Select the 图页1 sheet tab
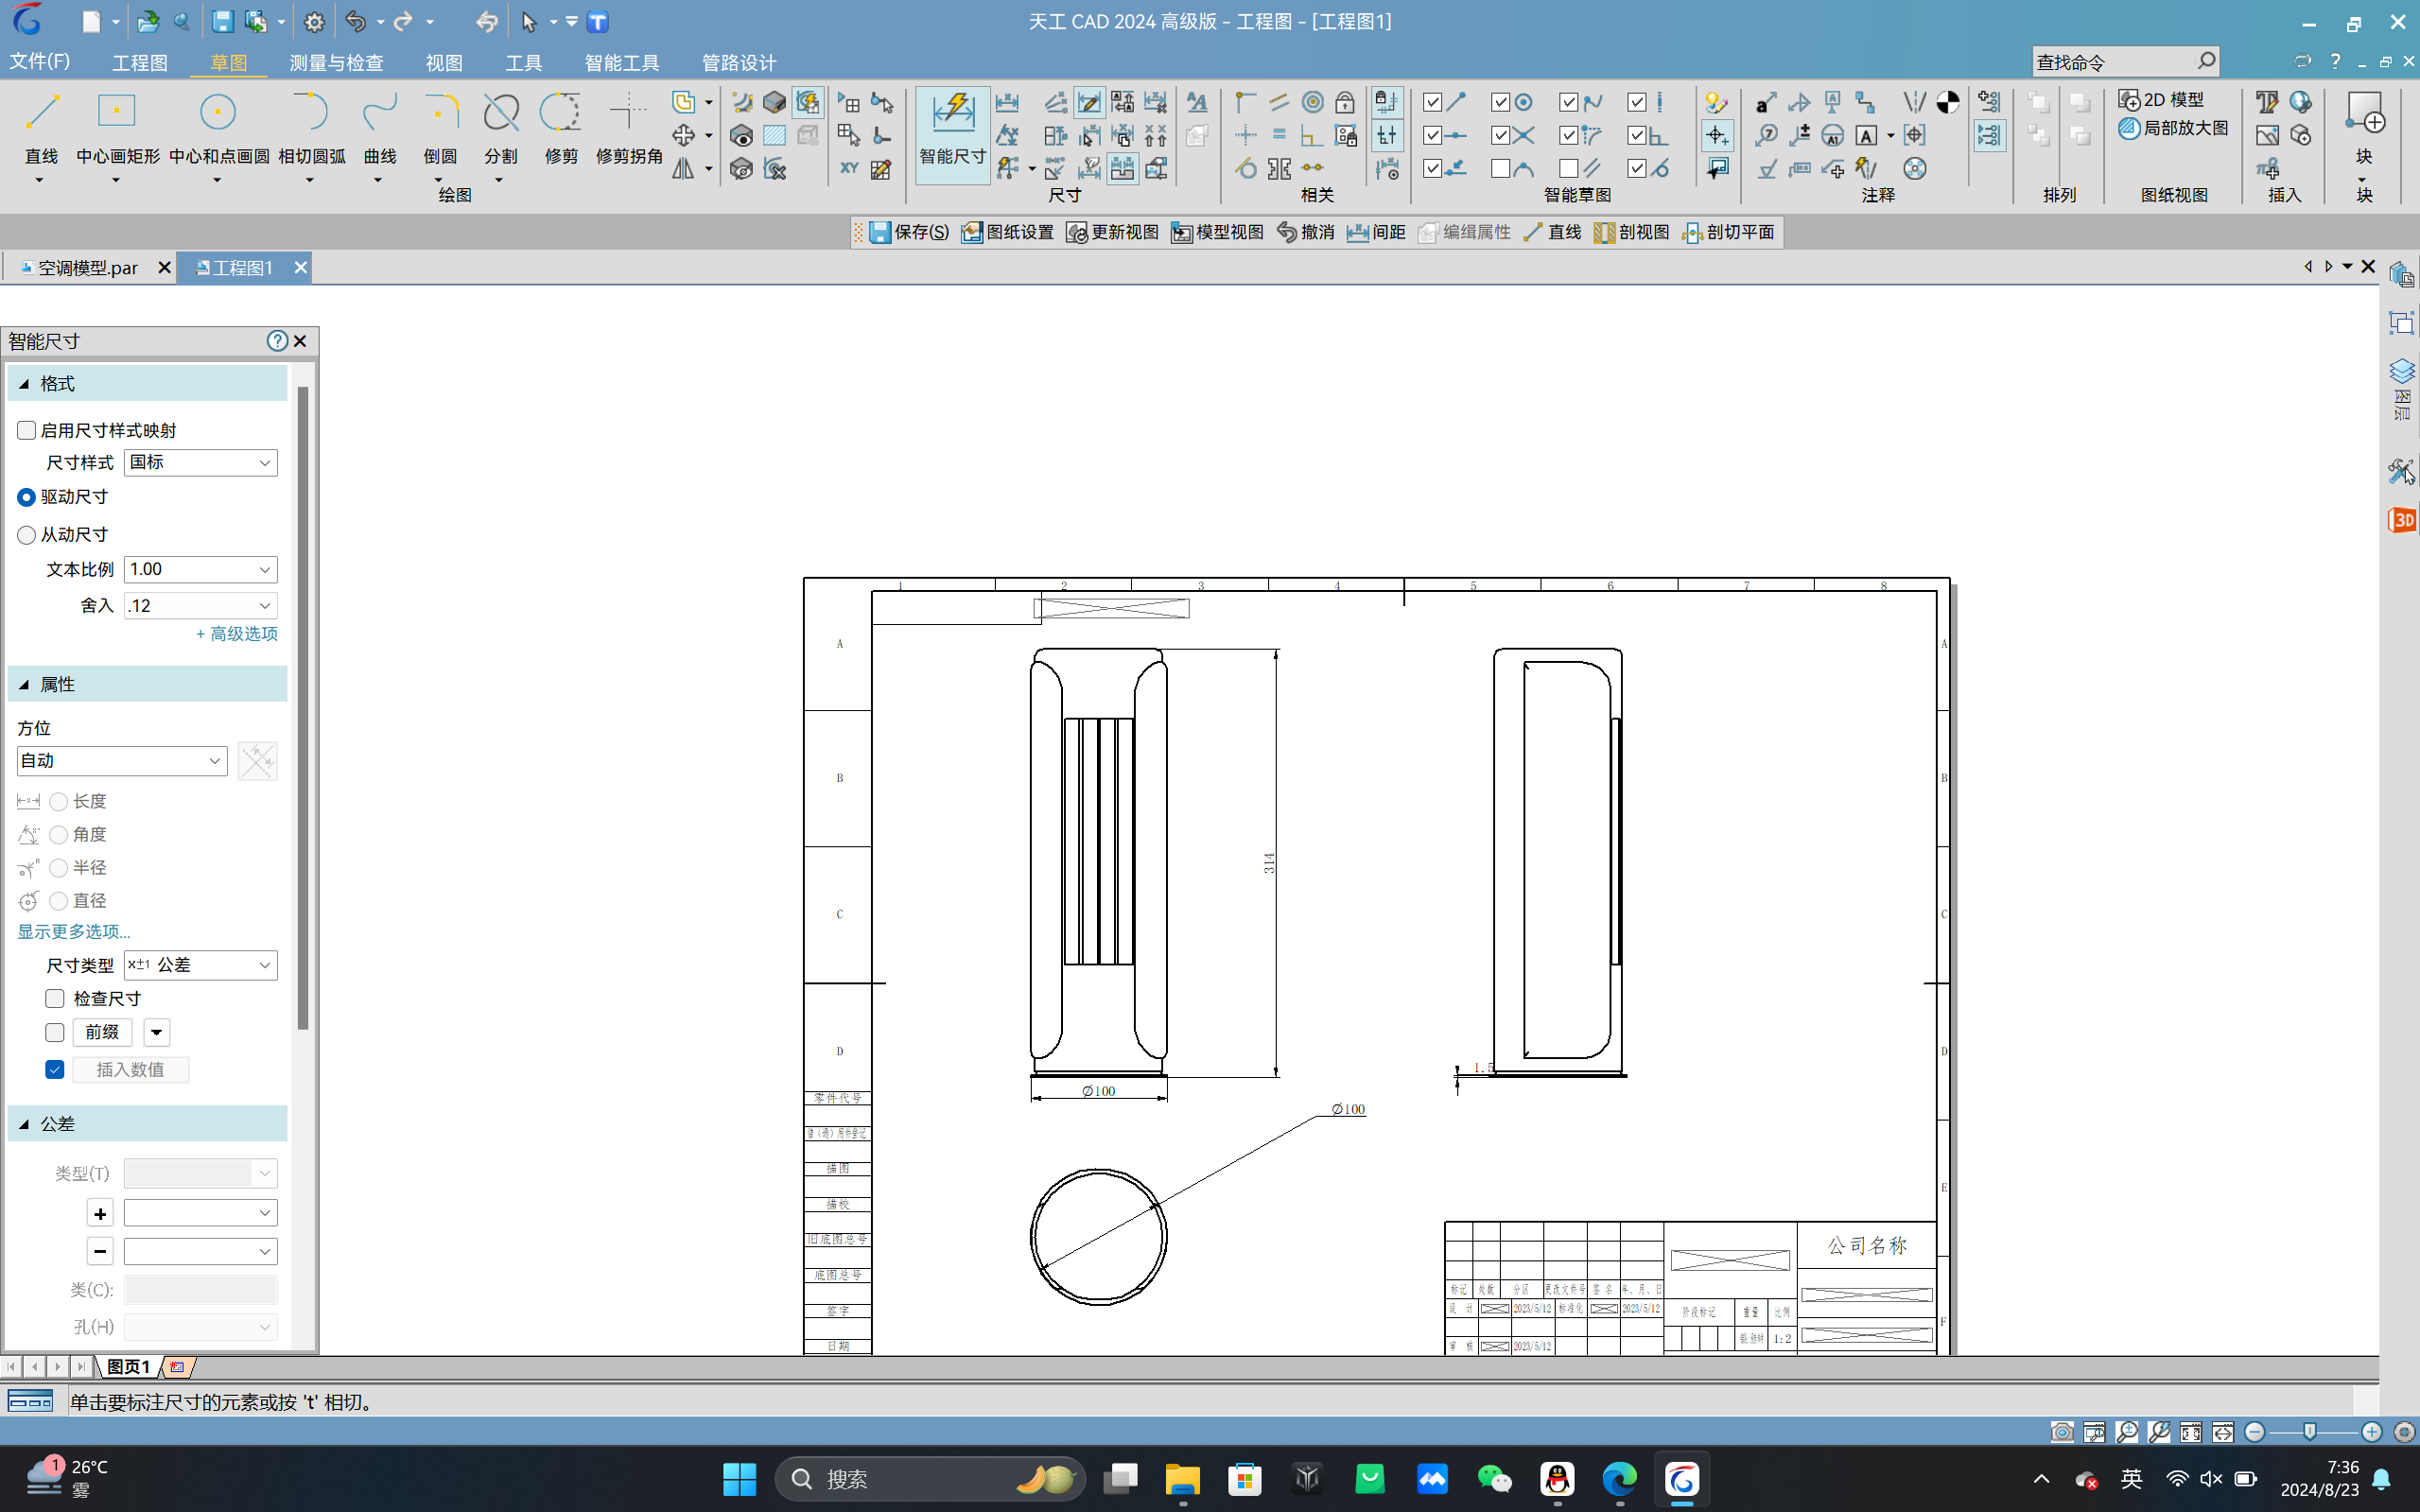The height and width of the screenshot is (1512, 2420). [128, 1367]
